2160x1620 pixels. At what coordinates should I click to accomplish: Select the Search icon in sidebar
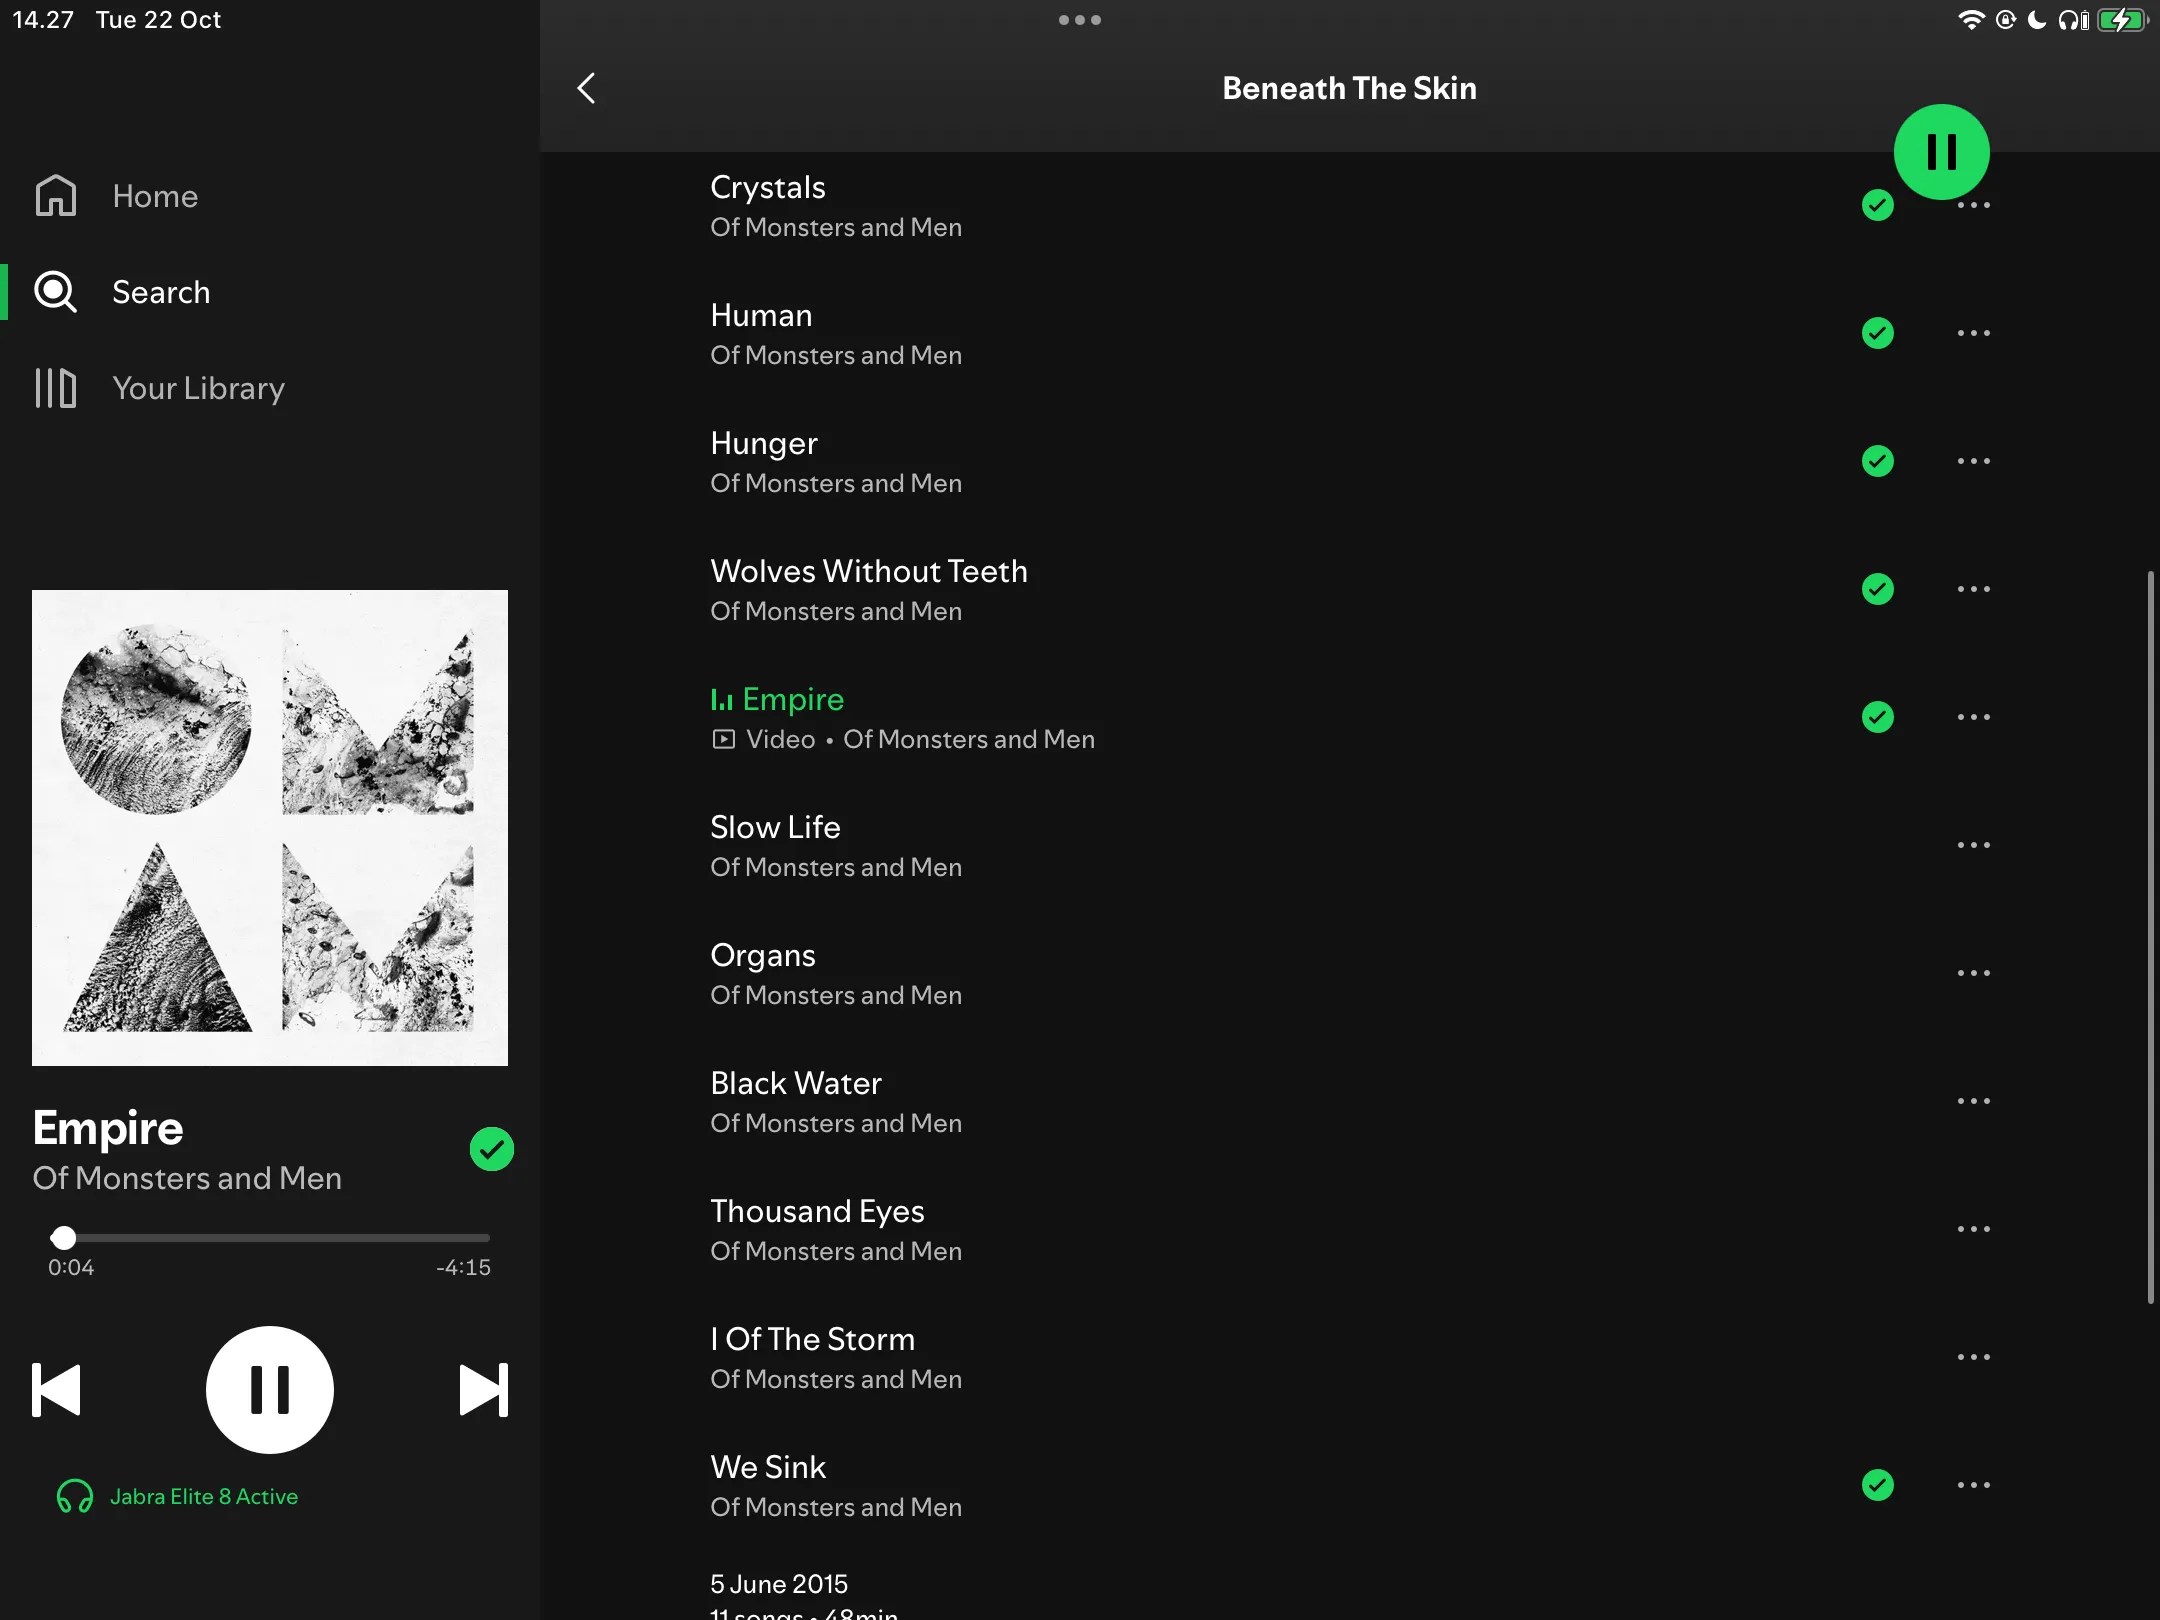[55, 291]
